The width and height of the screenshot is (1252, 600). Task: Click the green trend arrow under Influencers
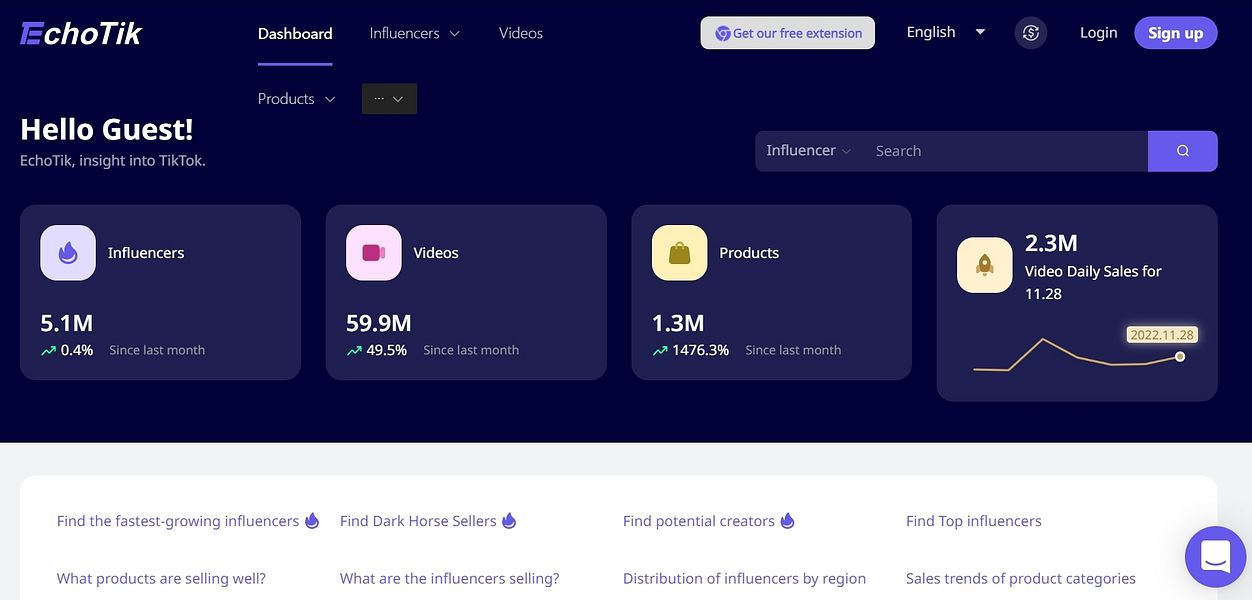[48, 351]
